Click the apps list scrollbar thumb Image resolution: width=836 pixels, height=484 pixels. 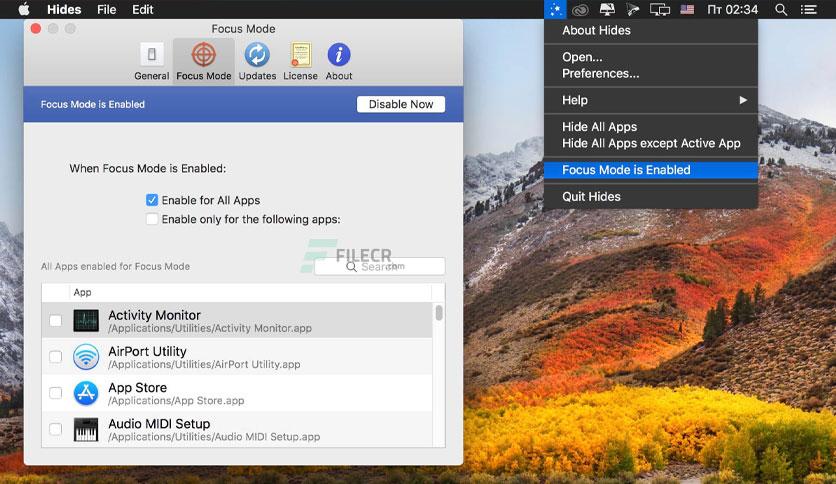[439, 312]
